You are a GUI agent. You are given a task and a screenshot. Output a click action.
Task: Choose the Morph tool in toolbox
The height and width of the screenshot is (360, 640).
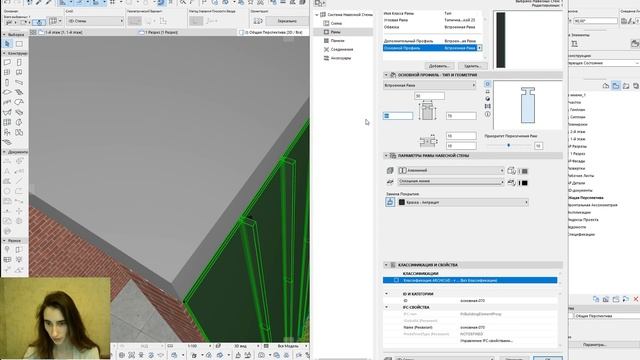[19, 122]
